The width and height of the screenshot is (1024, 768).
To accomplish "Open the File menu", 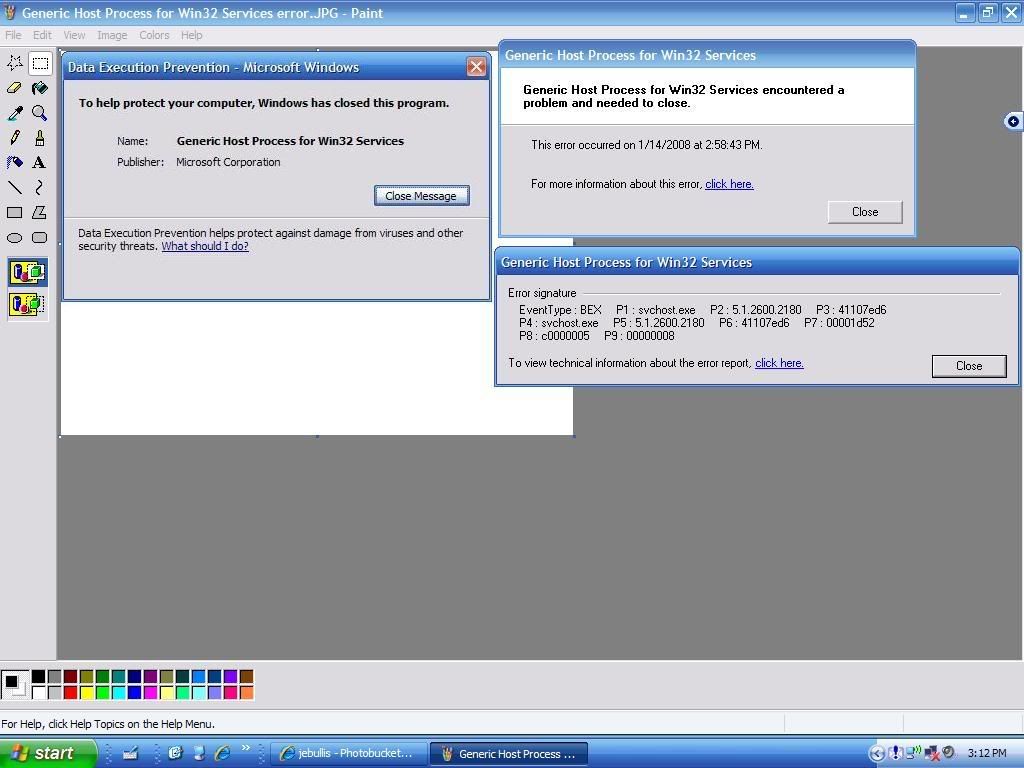I will [13, 35].
